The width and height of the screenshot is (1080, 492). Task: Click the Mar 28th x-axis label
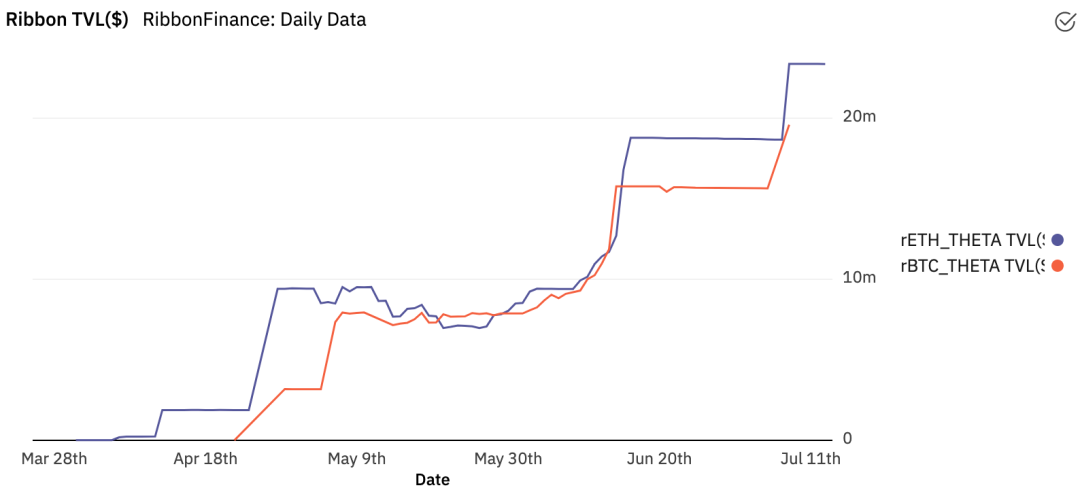point(55,458)
